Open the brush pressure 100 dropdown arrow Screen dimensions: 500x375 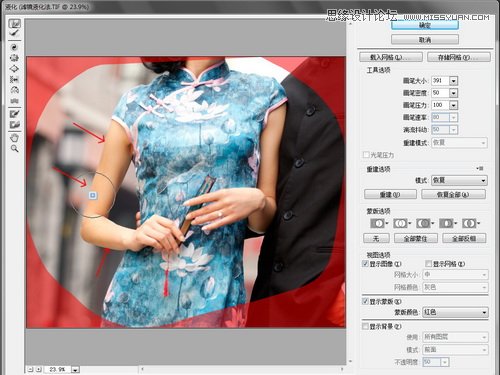(x=453, y=105)
